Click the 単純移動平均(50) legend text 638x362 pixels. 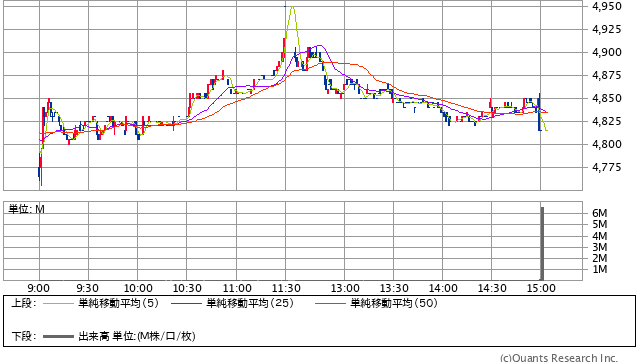pos(394,303)
